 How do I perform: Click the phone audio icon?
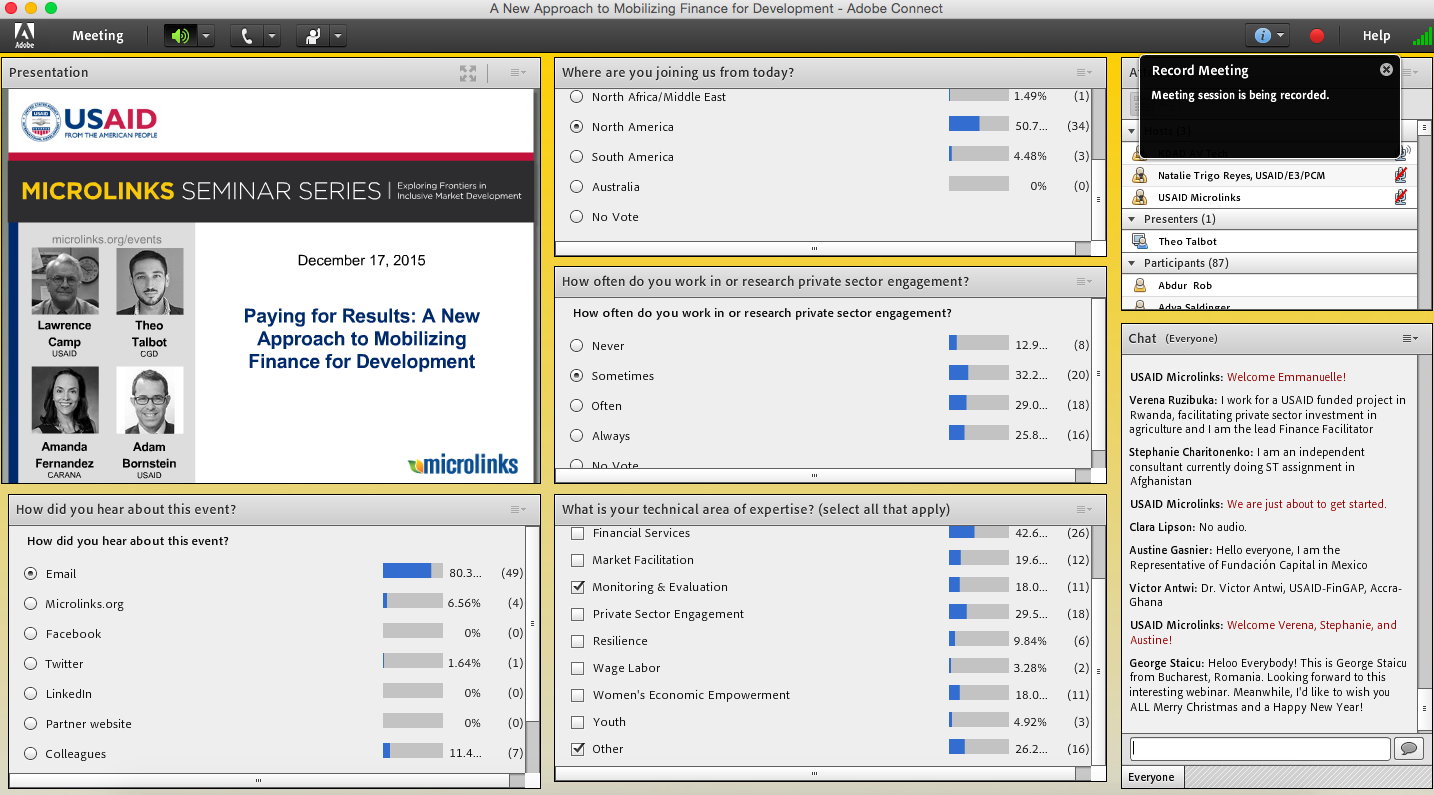point(247,36)
